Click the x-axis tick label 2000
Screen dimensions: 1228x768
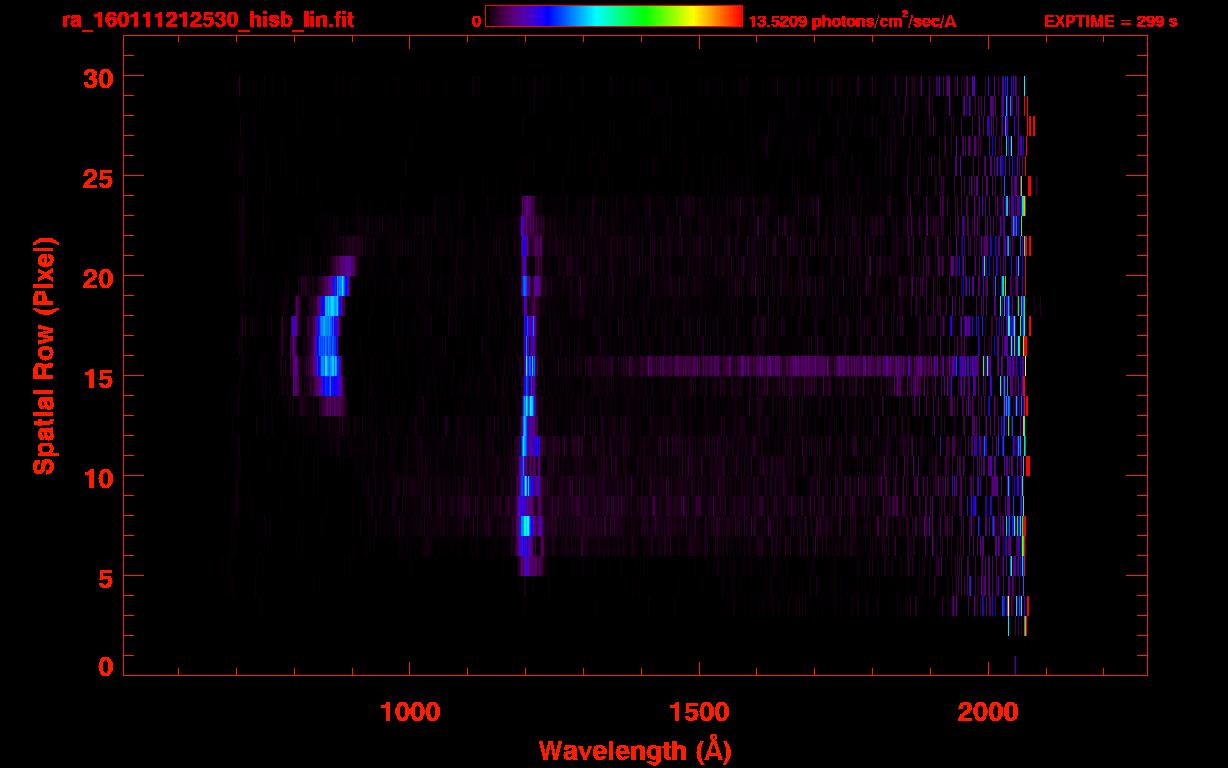point(987,711)
